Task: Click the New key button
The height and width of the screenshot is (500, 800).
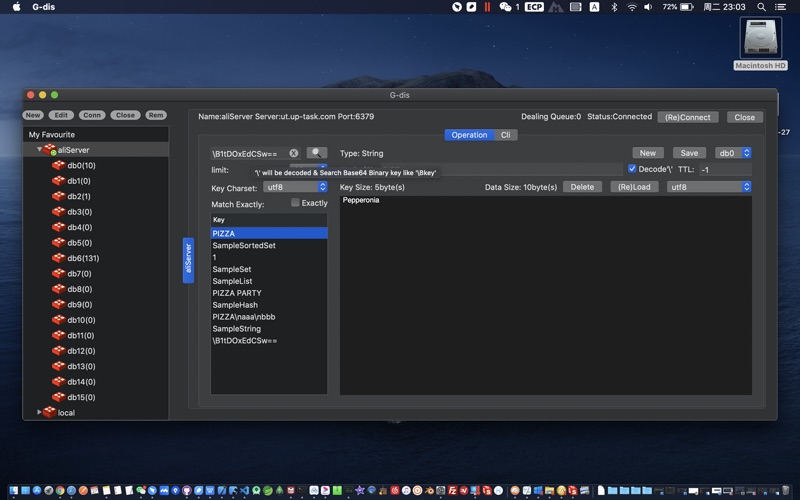Action: click(648, 153)
